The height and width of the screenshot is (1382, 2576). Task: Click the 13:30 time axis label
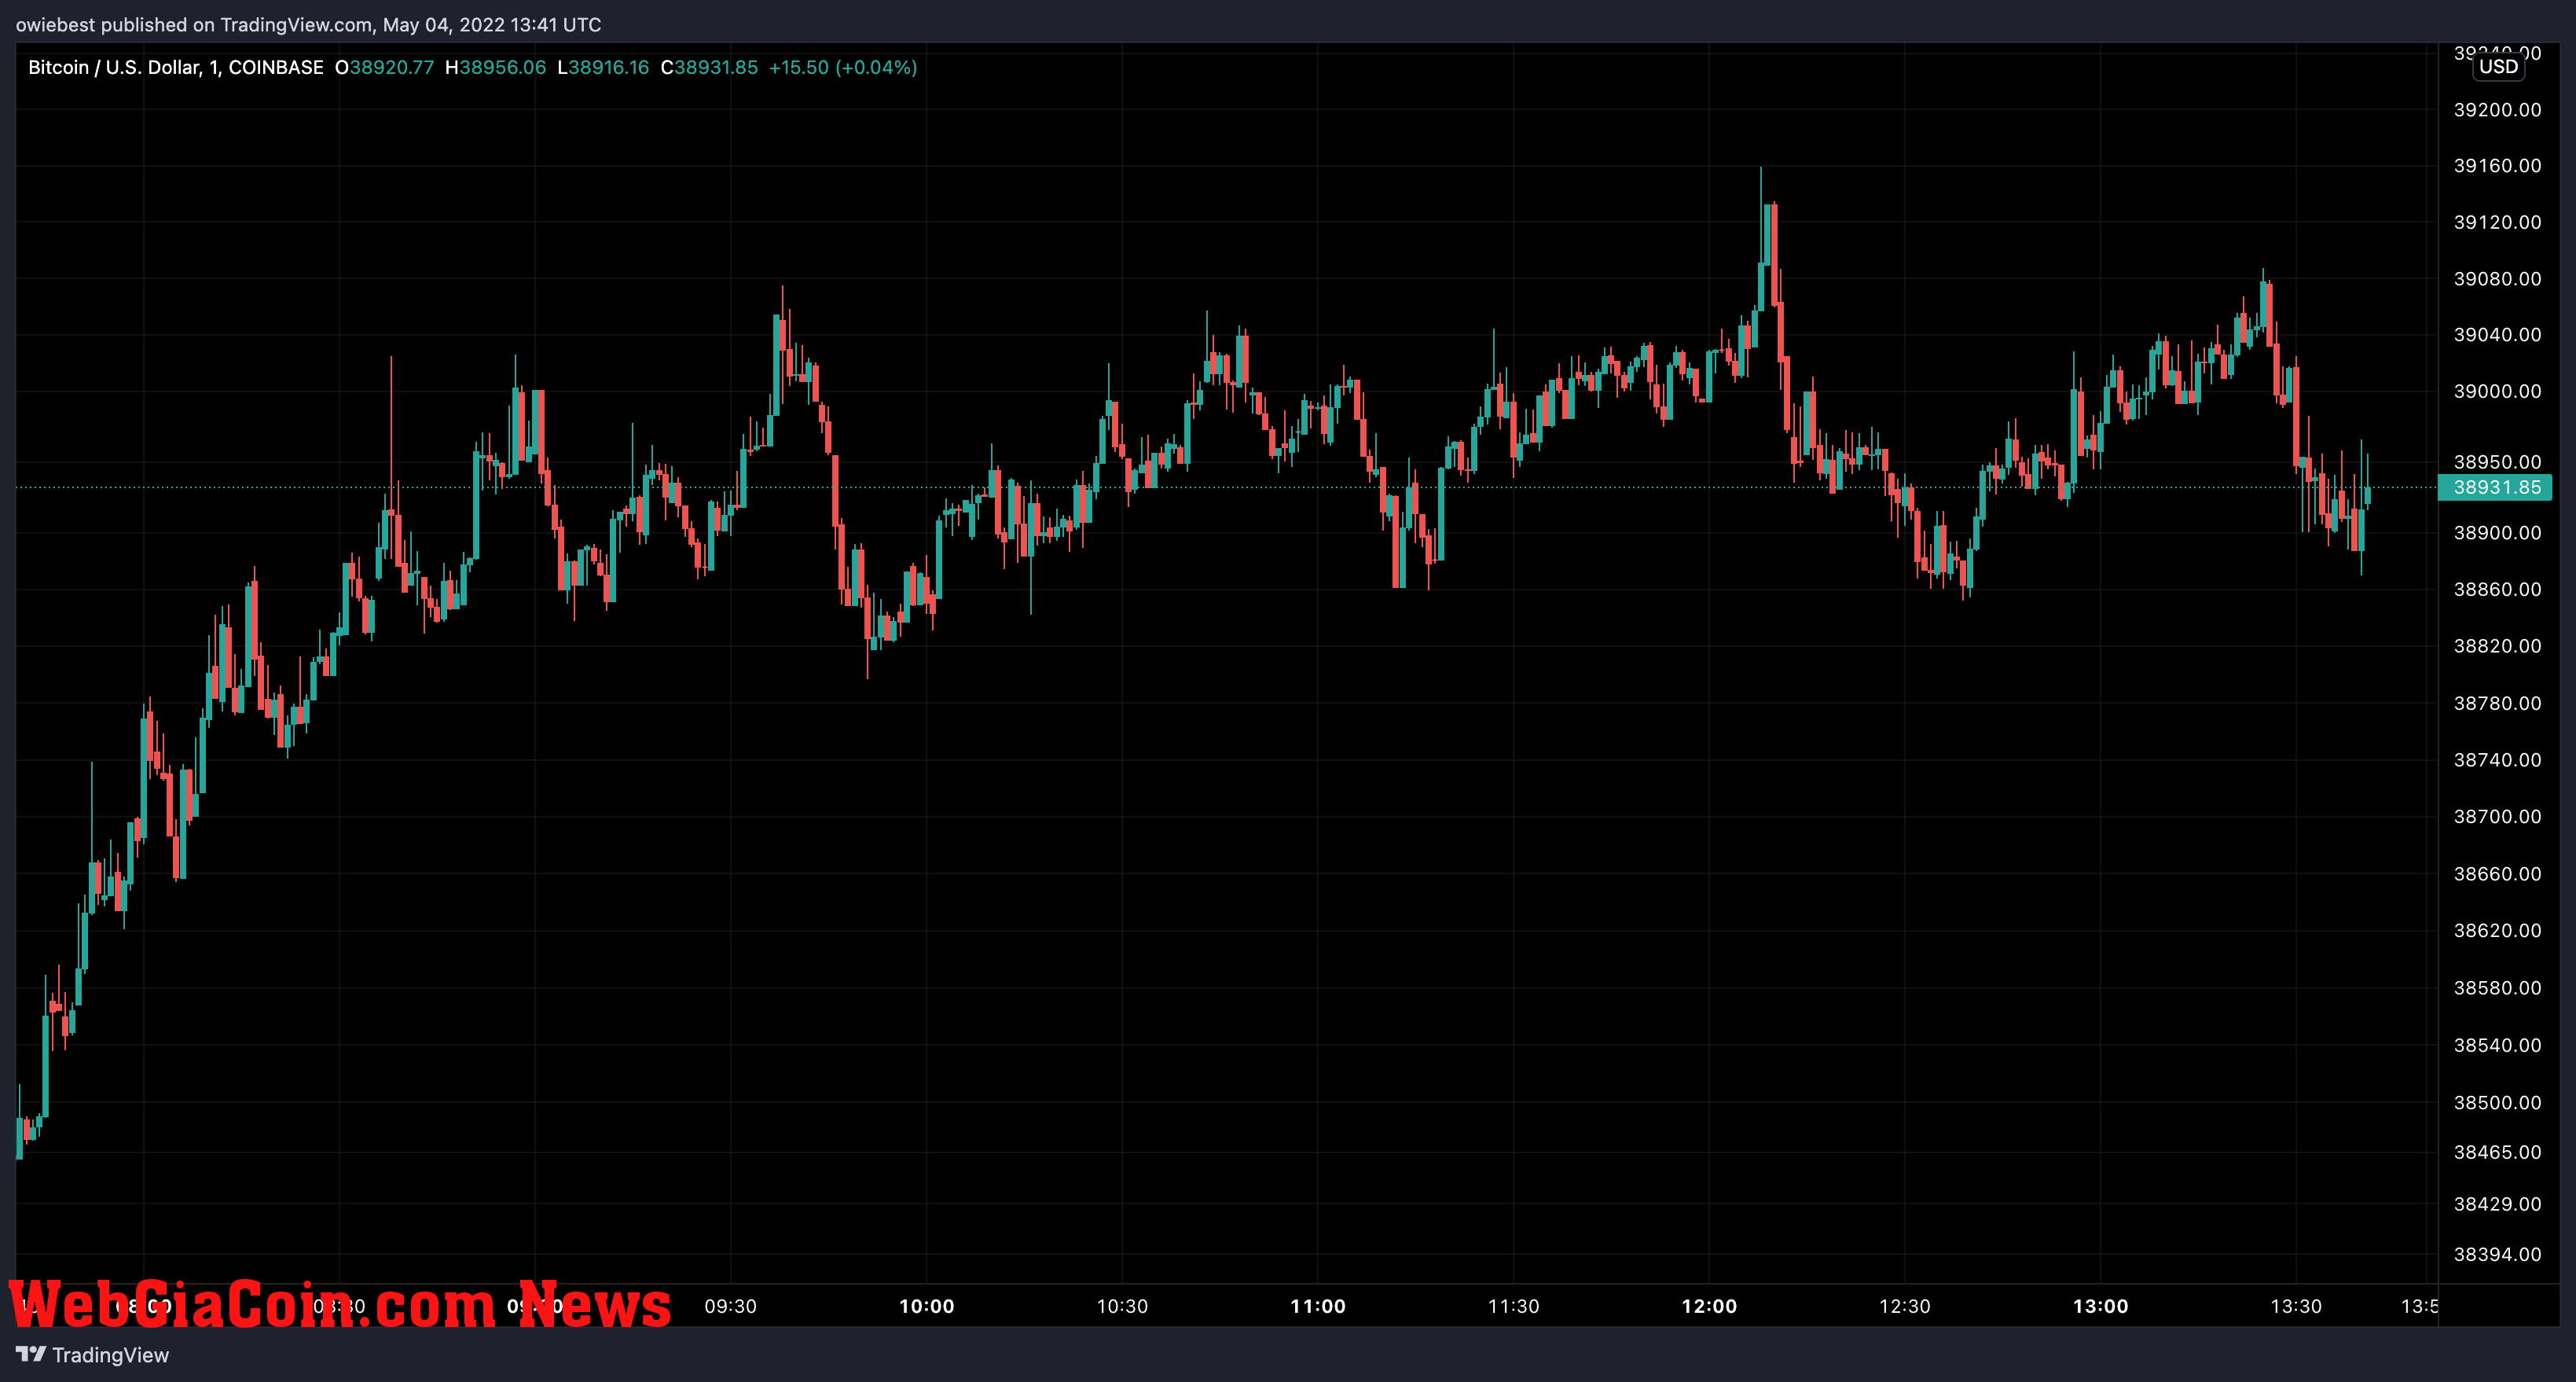[x=2296, y=1306]
